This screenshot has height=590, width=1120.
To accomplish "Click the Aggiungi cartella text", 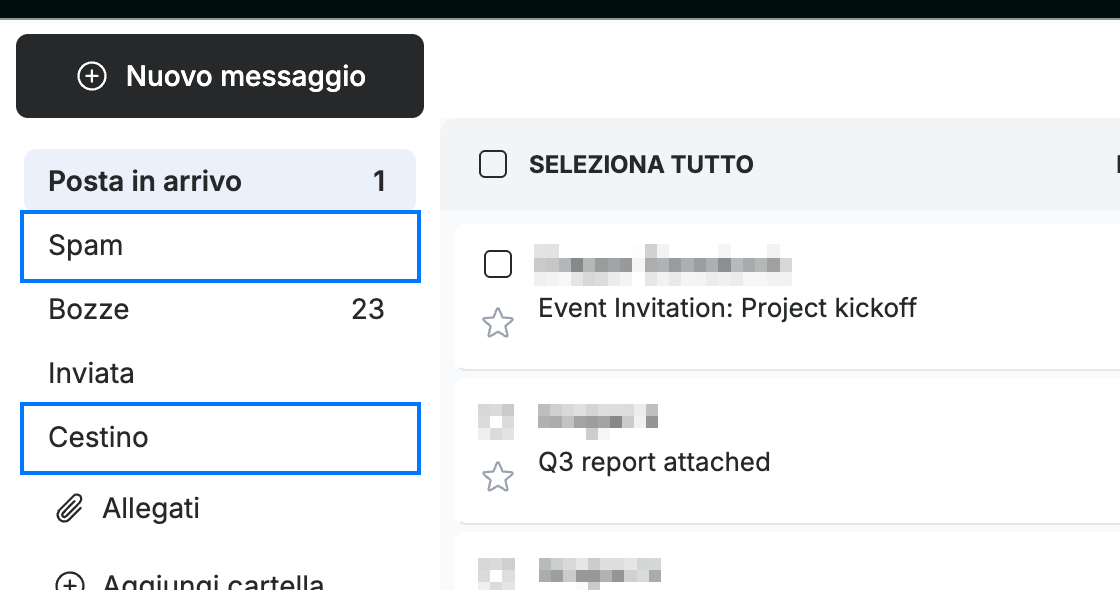I will 213,581.
